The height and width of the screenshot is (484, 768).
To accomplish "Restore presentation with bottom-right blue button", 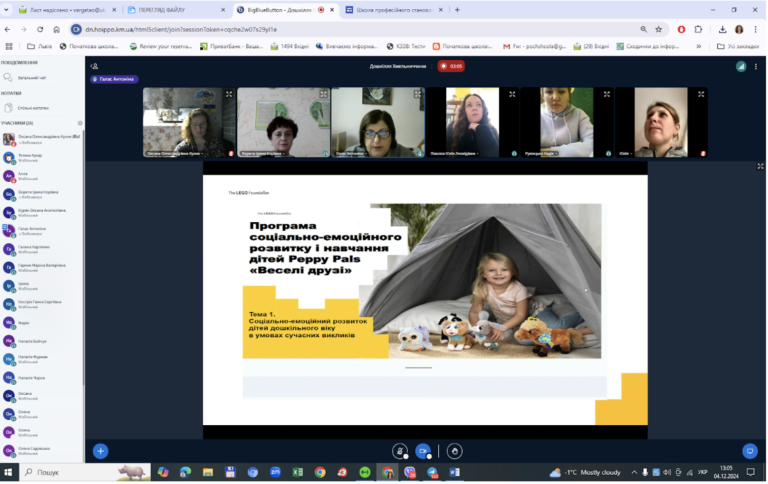I will point(749,451).
